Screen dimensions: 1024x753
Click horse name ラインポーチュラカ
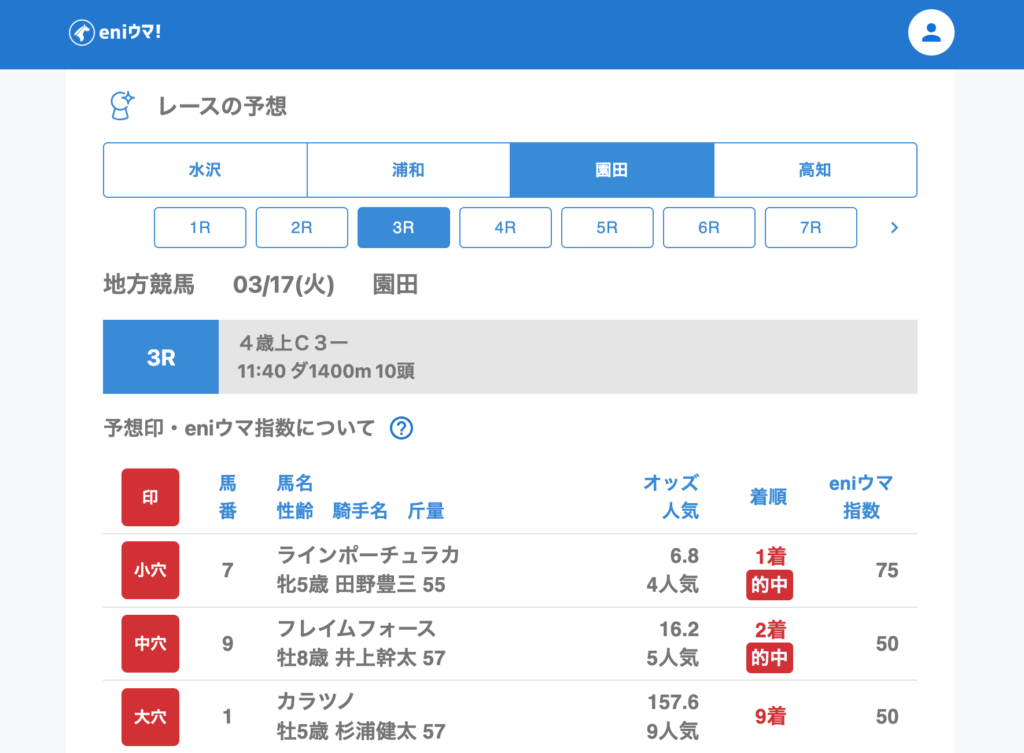(x=368, y=556)
